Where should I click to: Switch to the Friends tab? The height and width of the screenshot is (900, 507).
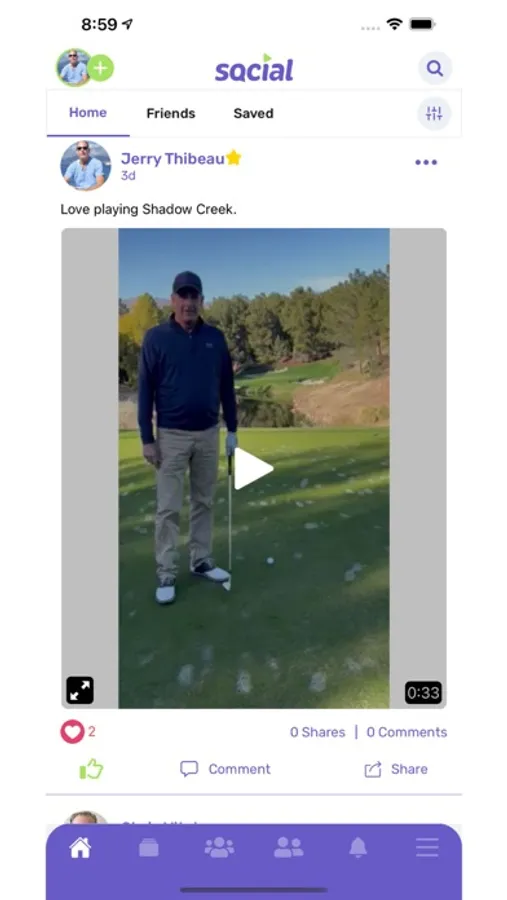point(171,114)
